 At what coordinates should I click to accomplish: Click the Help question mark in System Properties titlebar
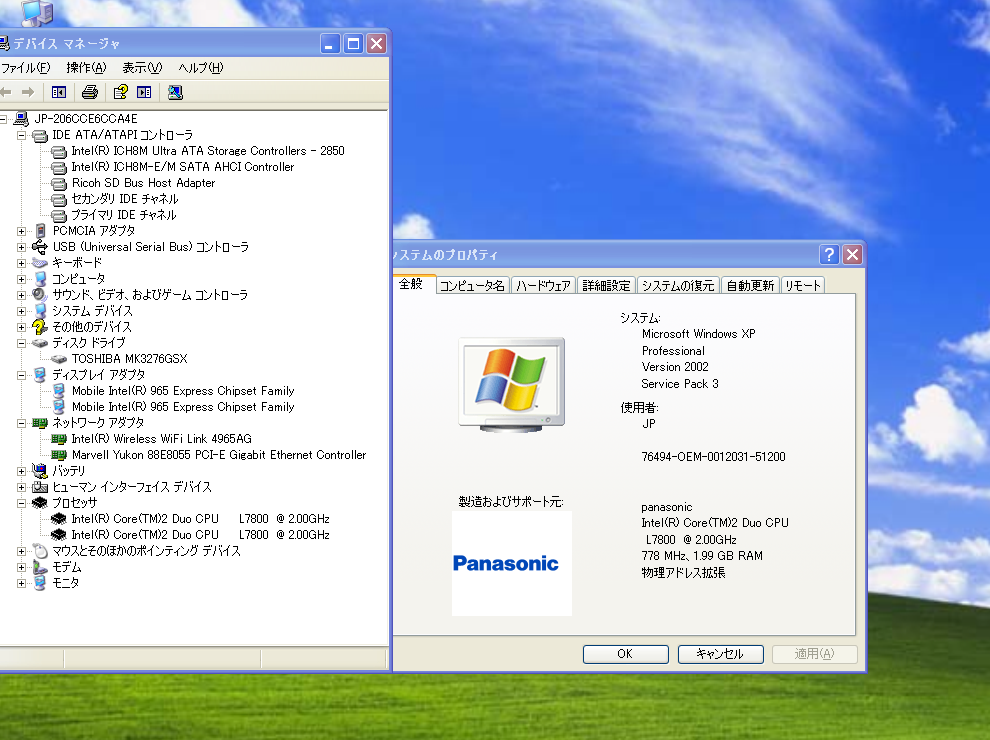pos(828,254)
